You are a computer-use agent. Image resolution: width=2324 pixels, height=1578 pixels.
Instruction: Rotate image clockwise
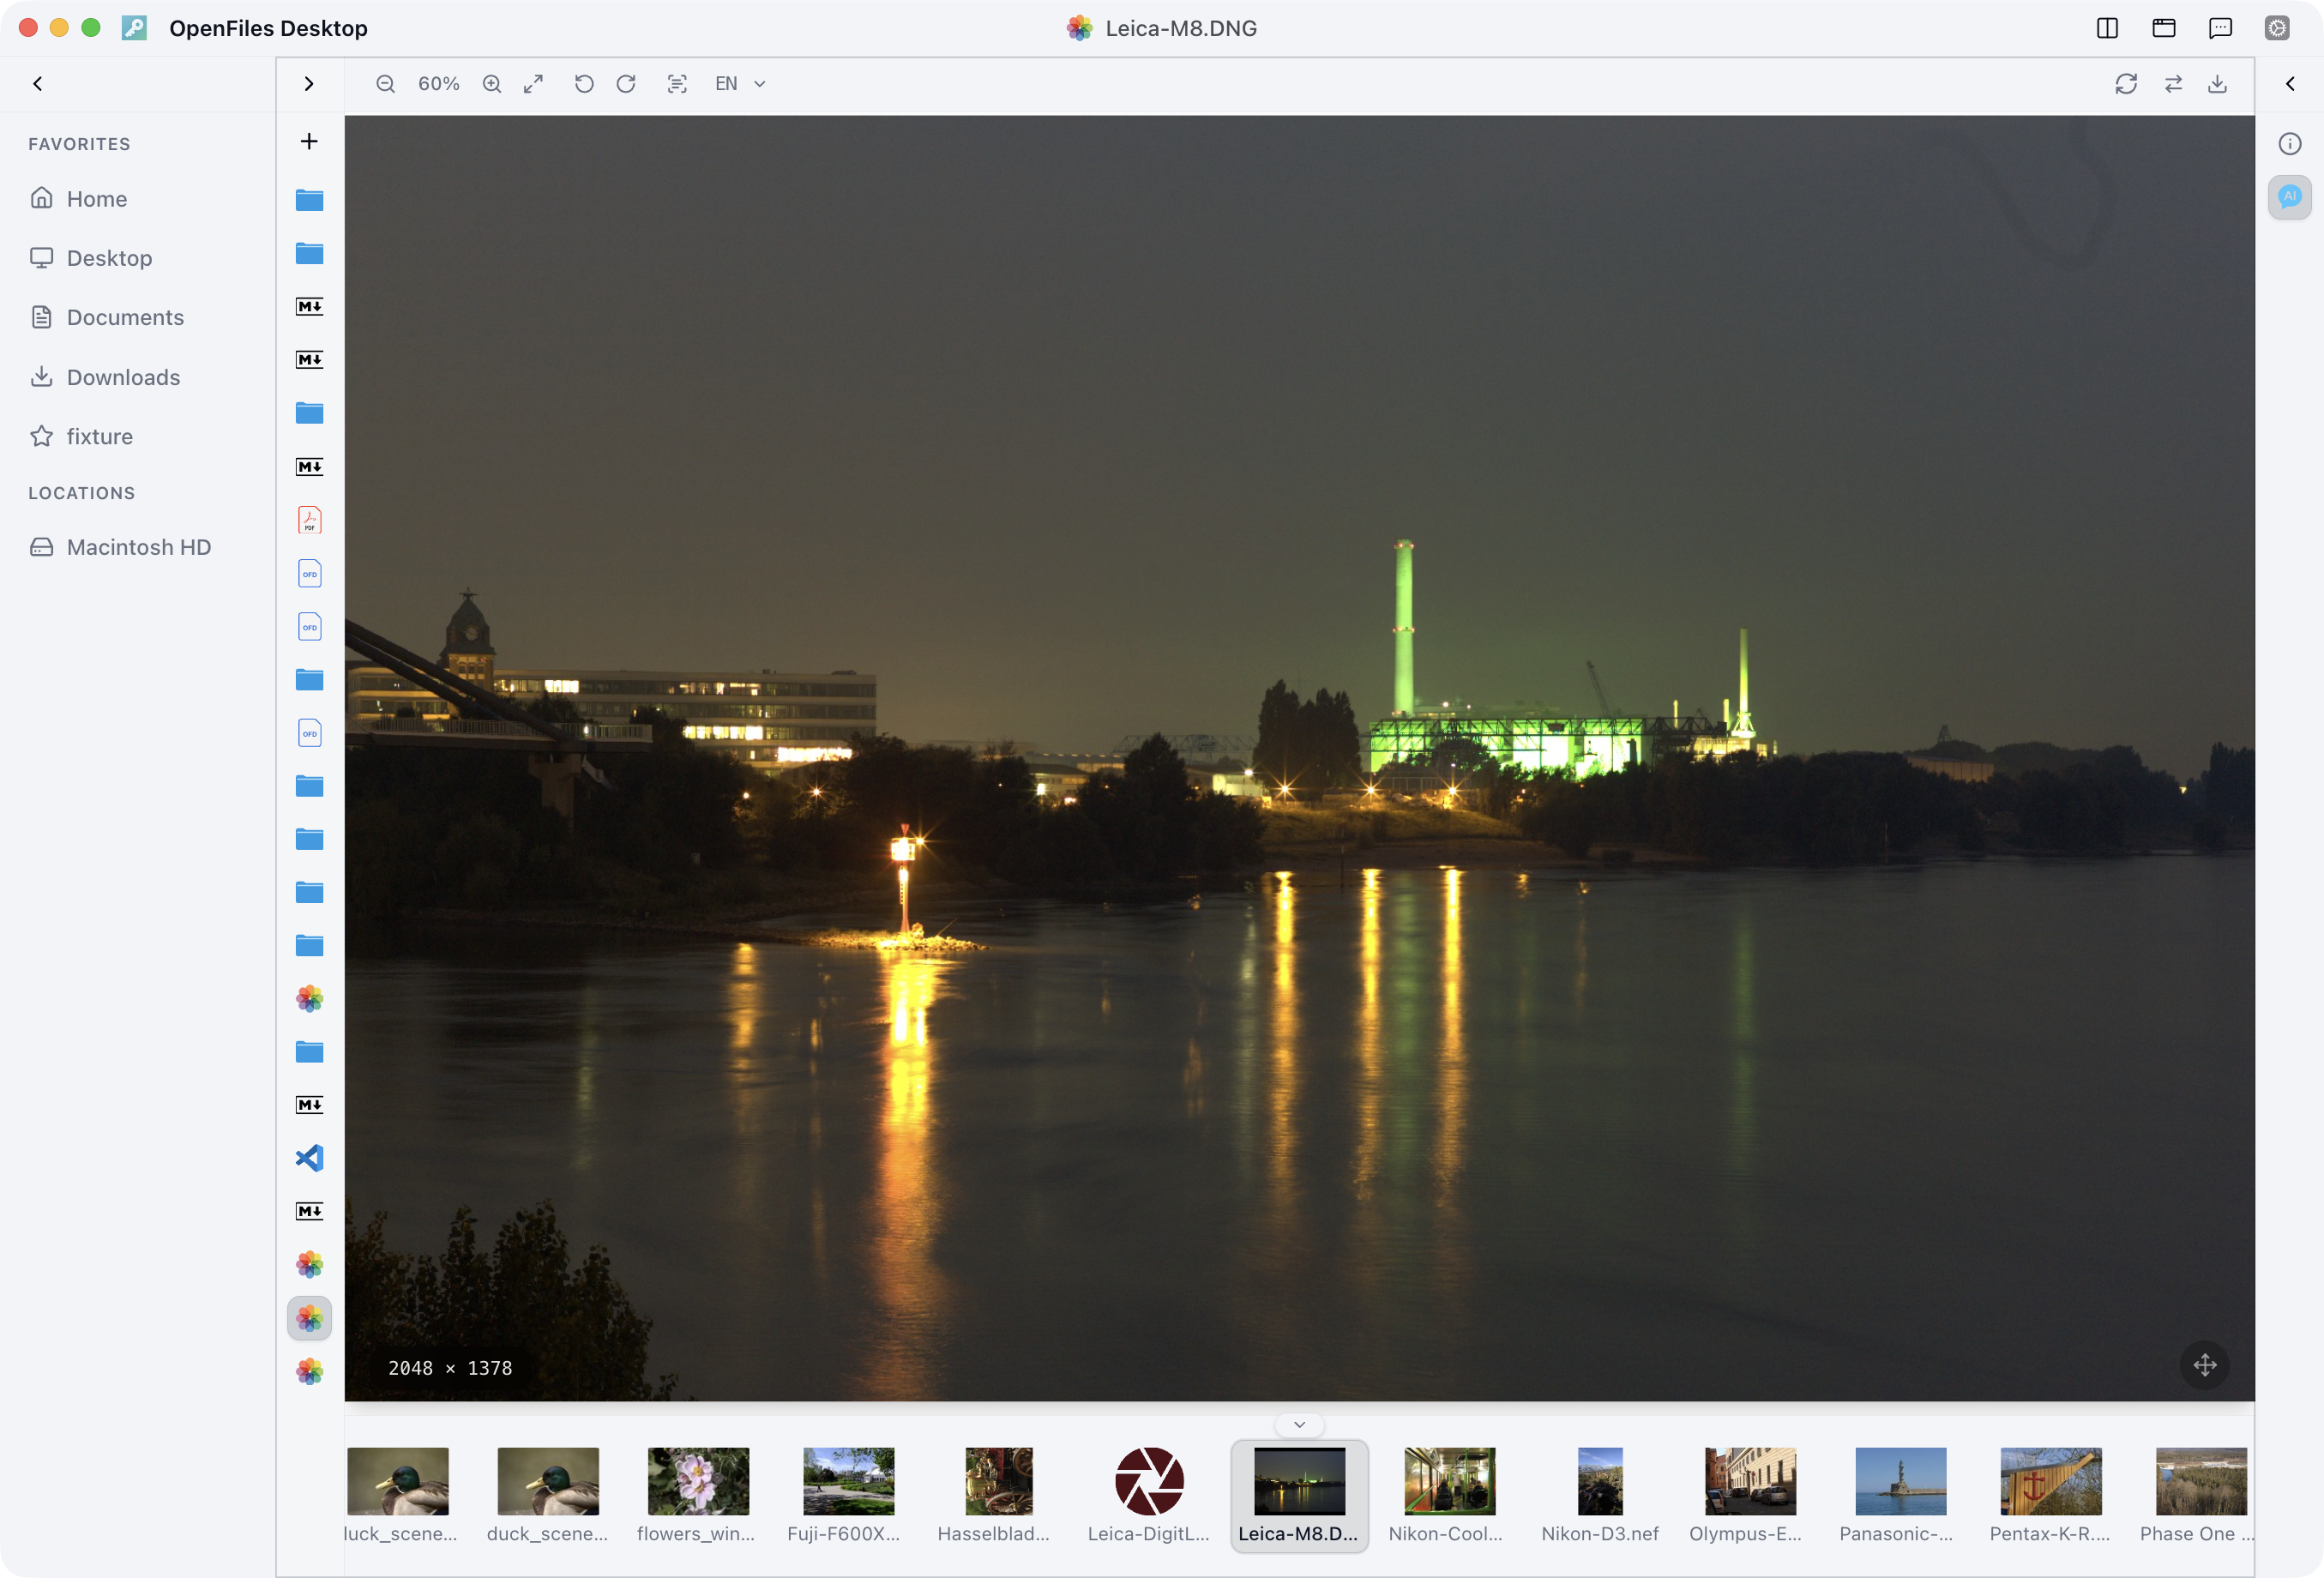(x=626, y=84)
